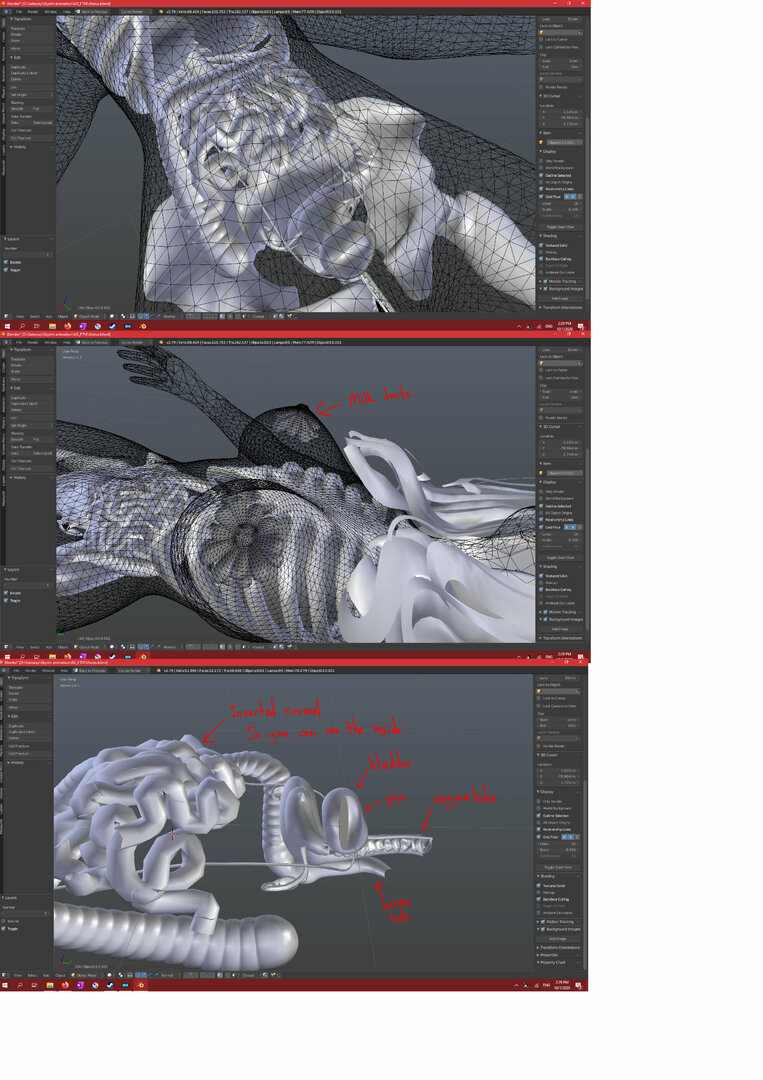
Task: Toggle Backface Culling in the top screenshot
Action: pyautogui.click(x=541, y=259)
